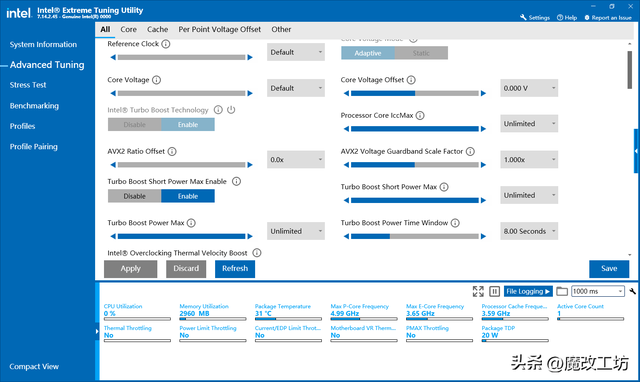
Task: Open Reference Clock Default dropdown
Action: (x=296, y=52)
